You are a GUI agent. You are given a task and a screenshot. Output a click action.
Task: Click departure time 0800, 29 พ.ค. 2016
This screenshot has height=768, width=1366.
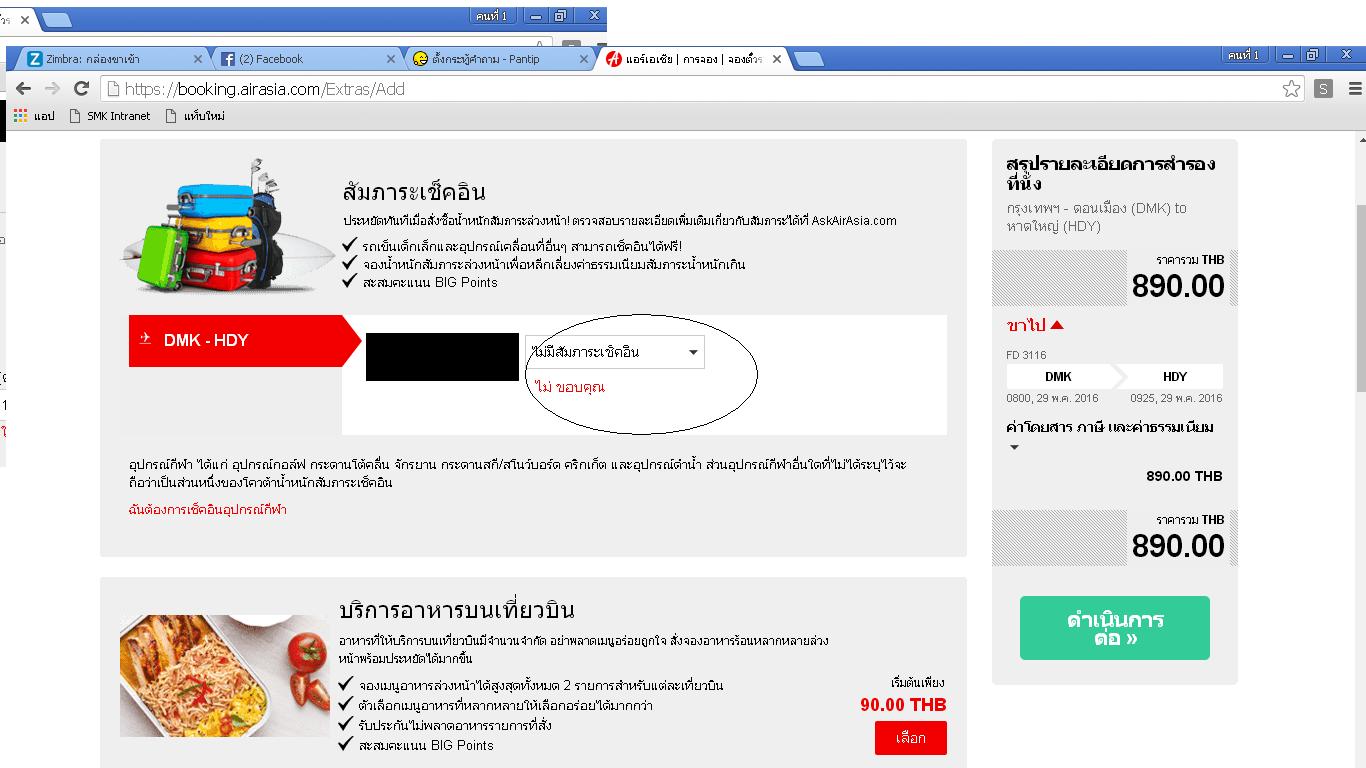(x=1052, y=398)
